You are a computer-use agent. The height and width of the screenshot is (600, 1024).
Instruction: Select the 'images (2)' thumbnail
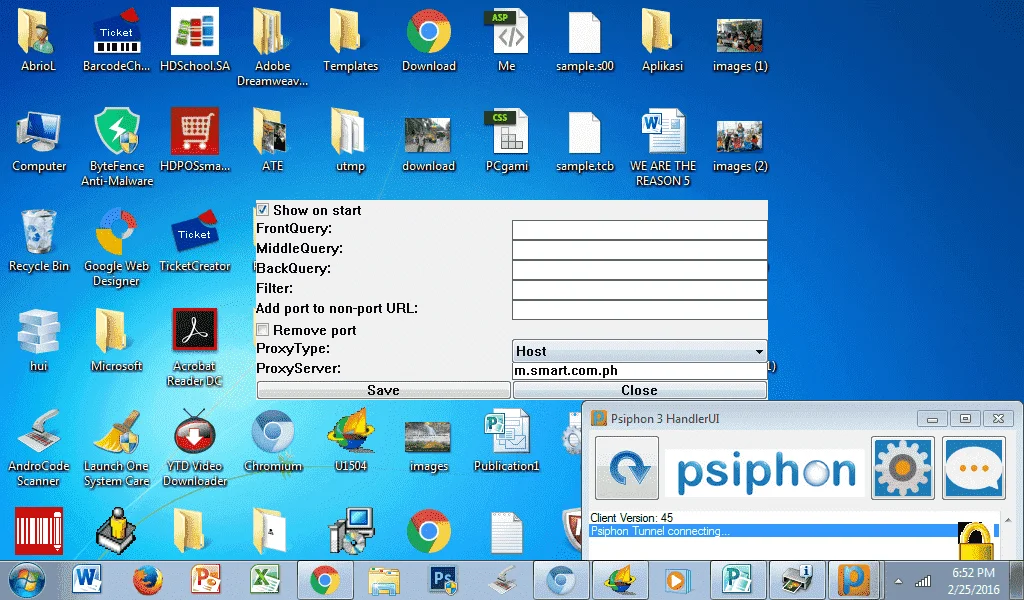pos(740,146)
